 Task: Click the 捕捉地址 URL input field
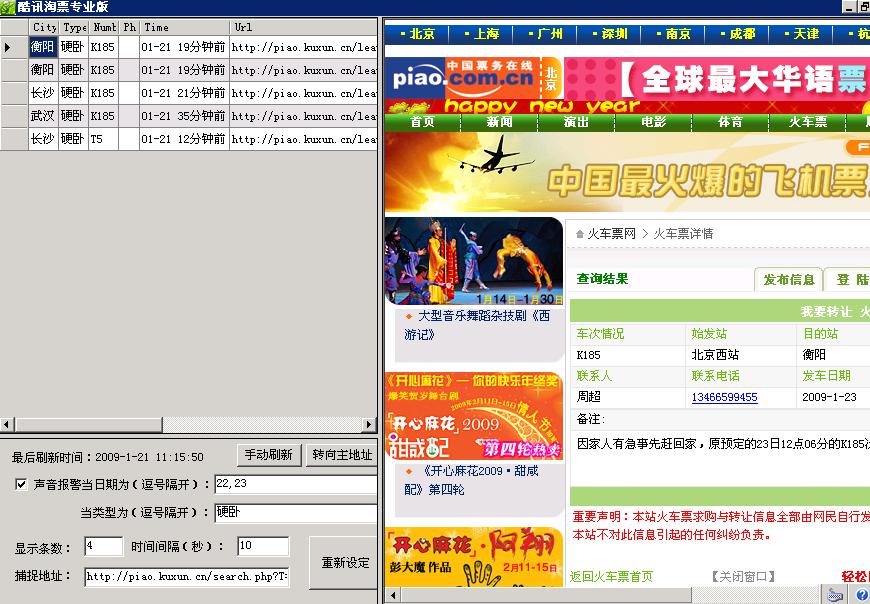pyautogui.click(x=186, y=576)
